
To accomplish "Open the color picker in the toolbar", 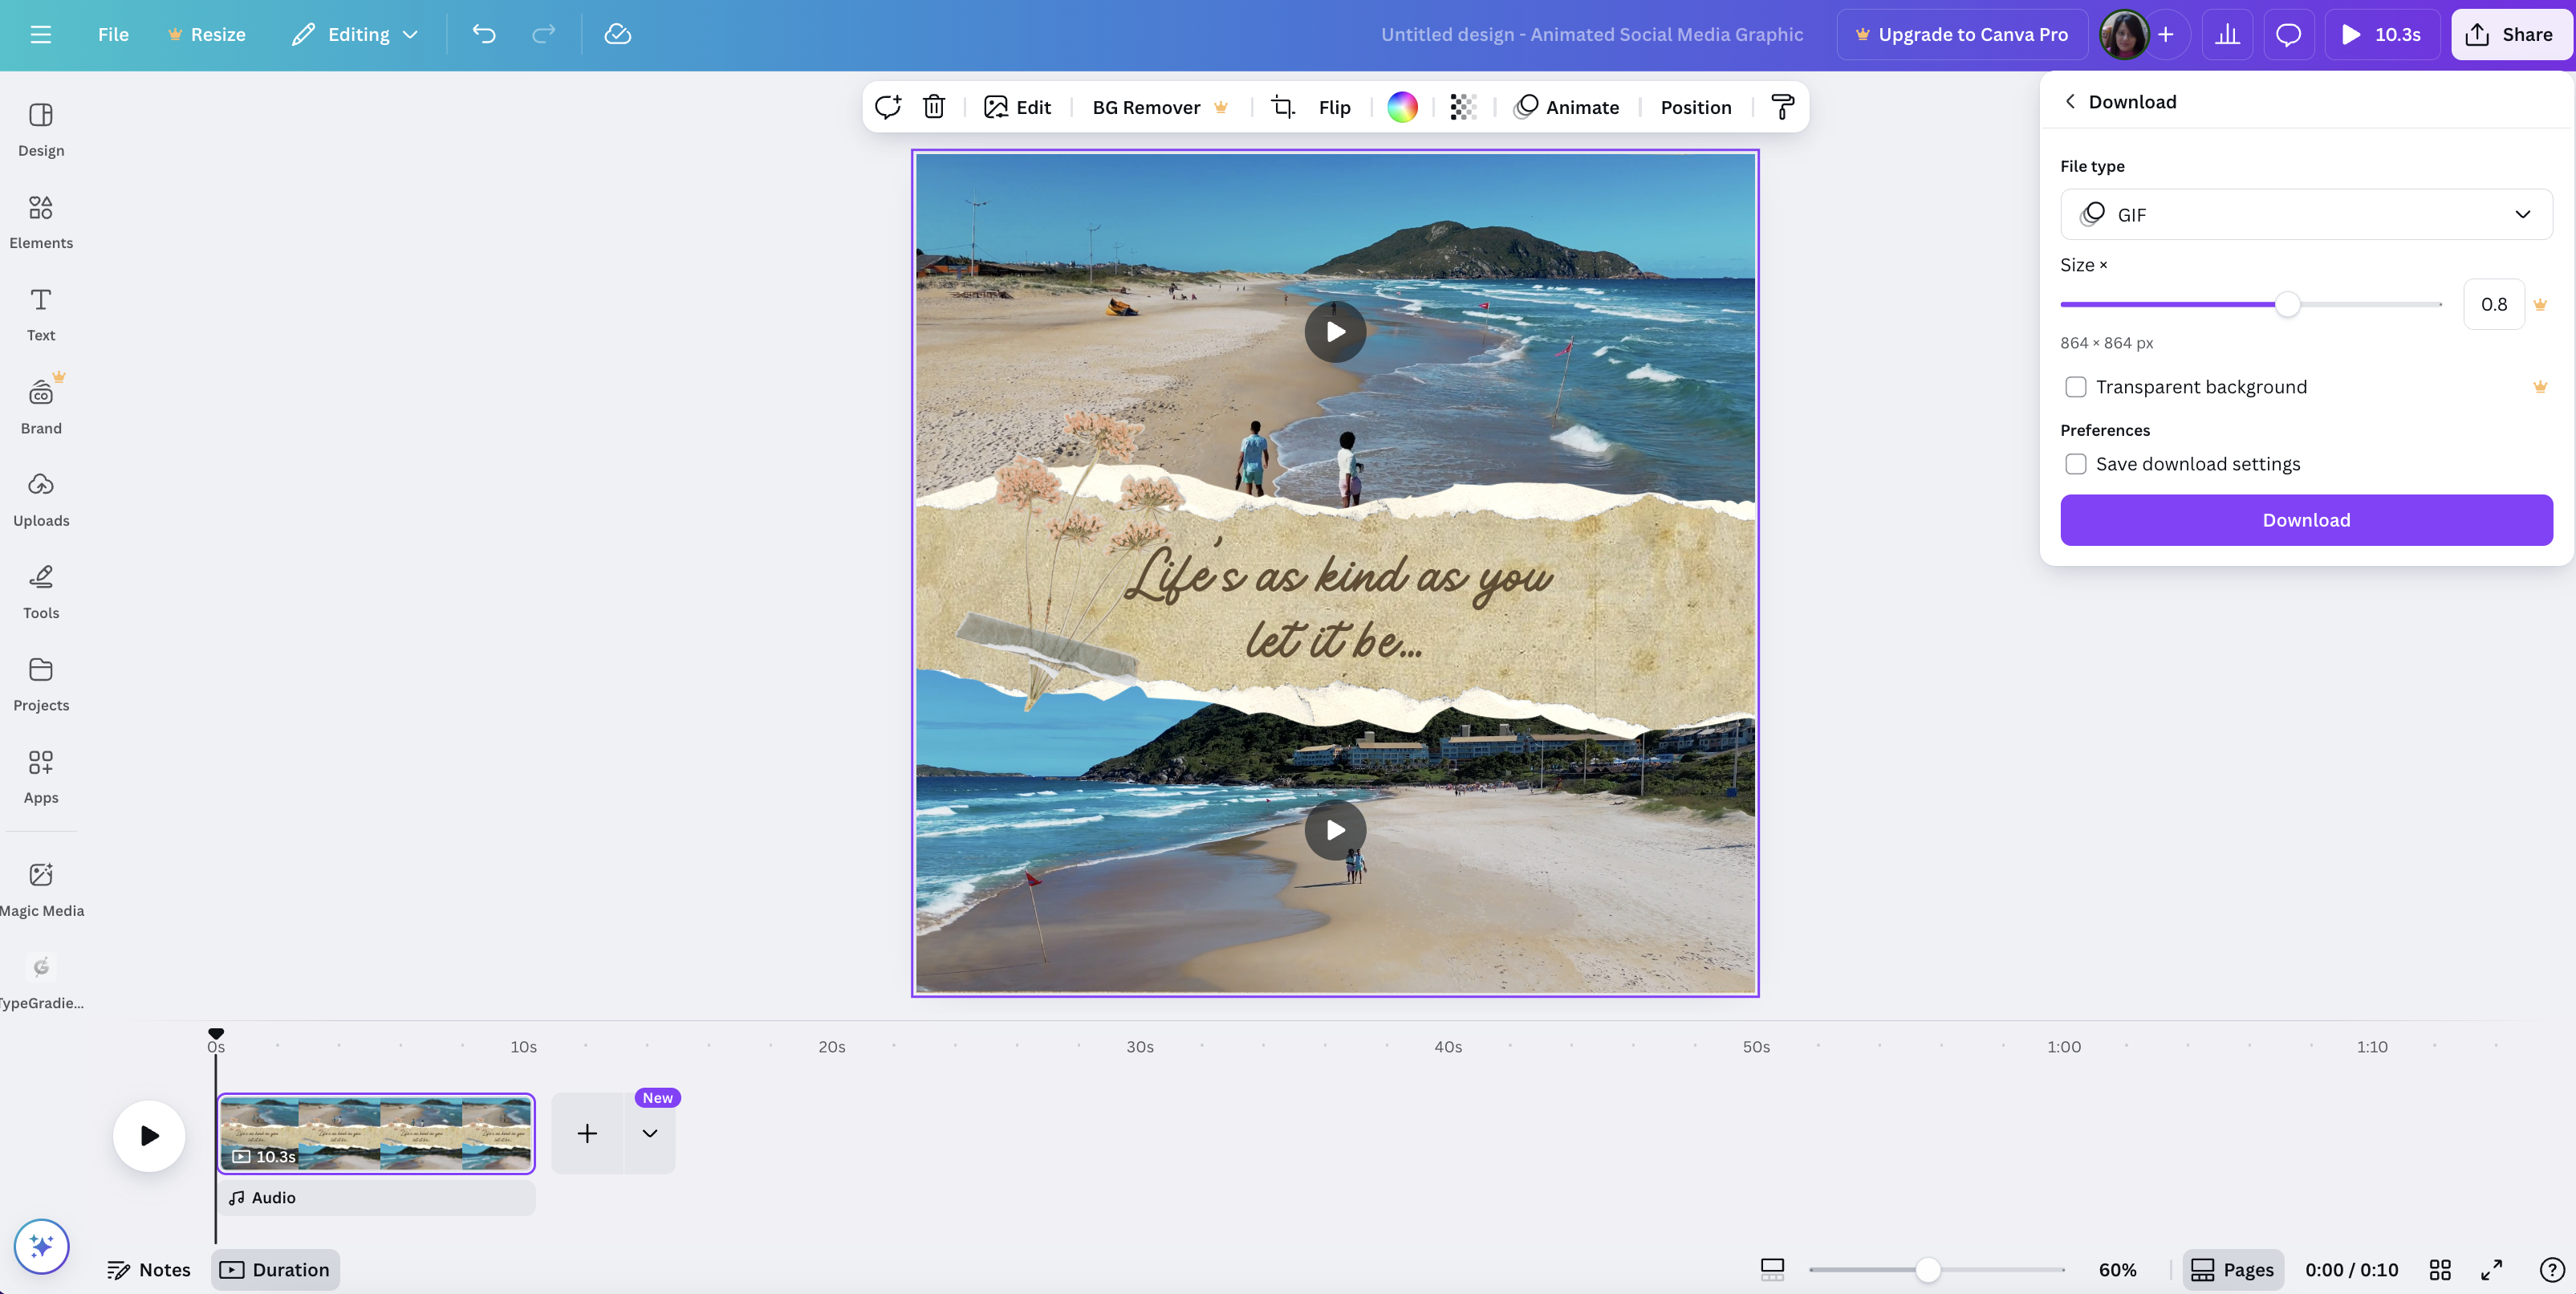I will click(x=1402, y=107).
